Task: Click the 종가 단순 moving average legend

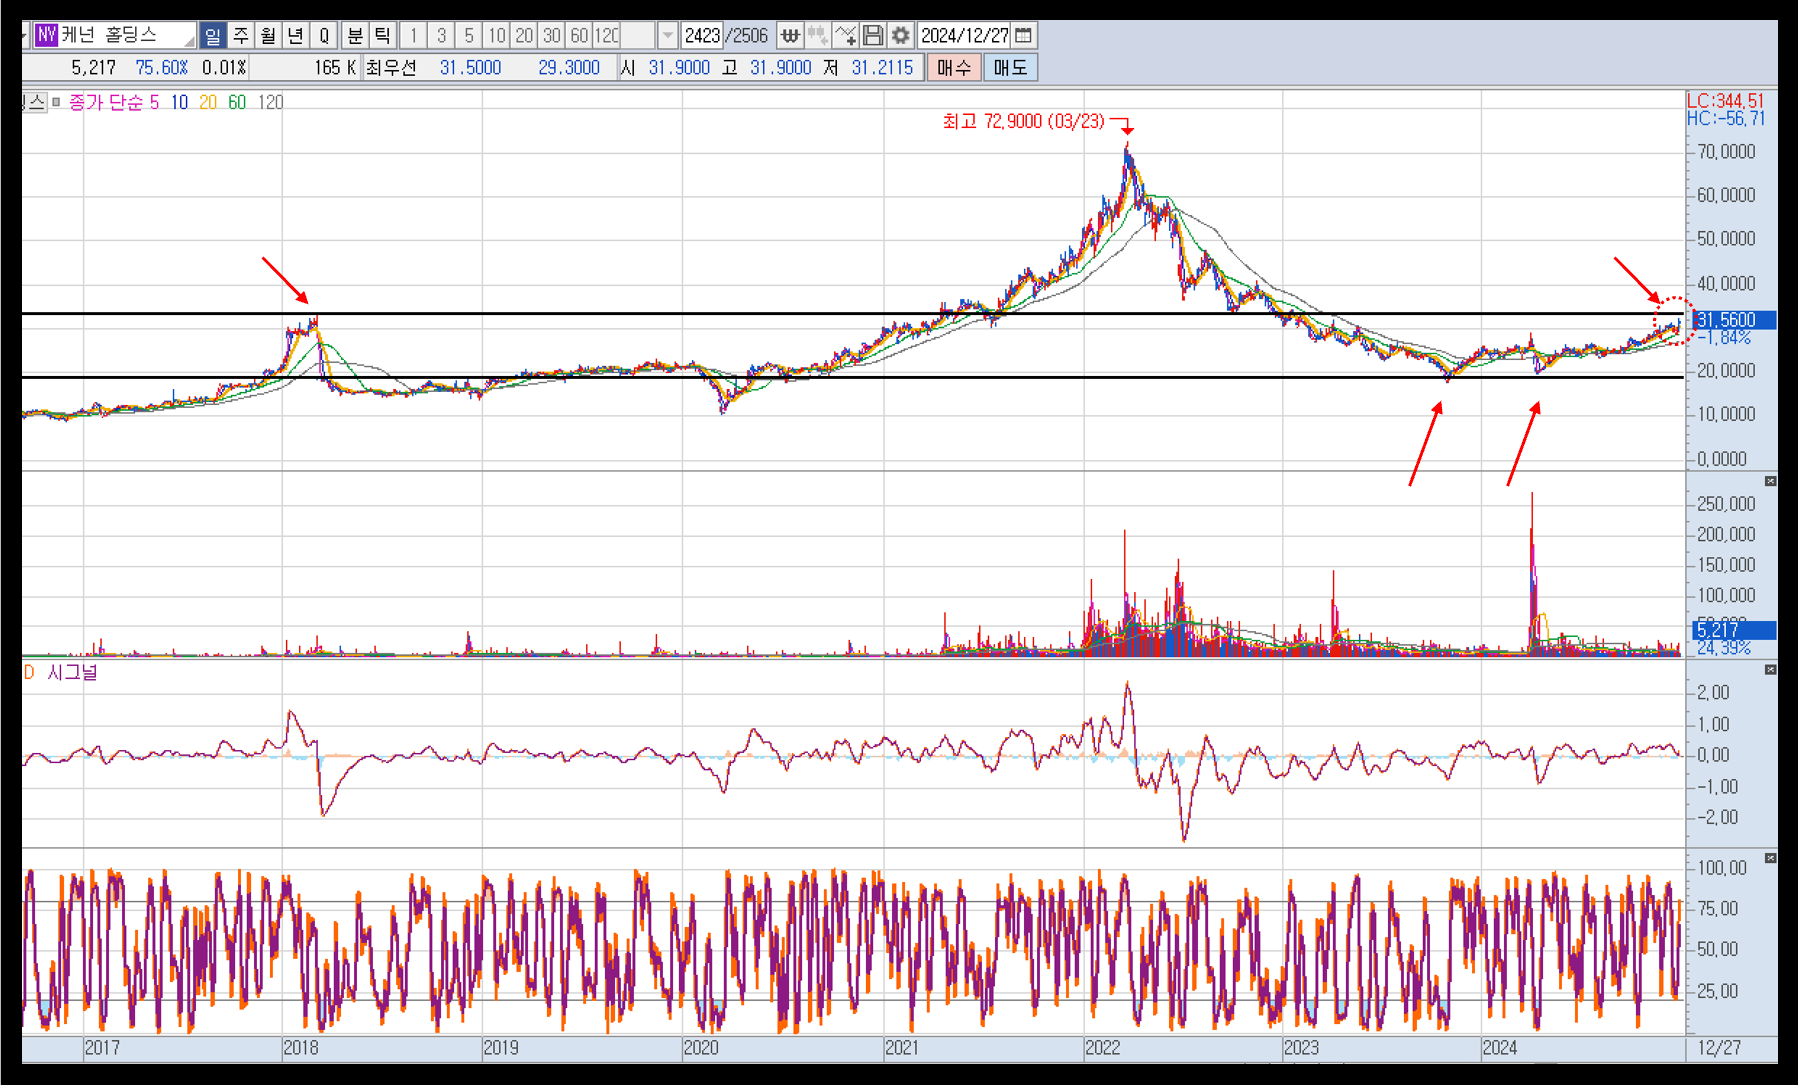Action: [106, 102]
